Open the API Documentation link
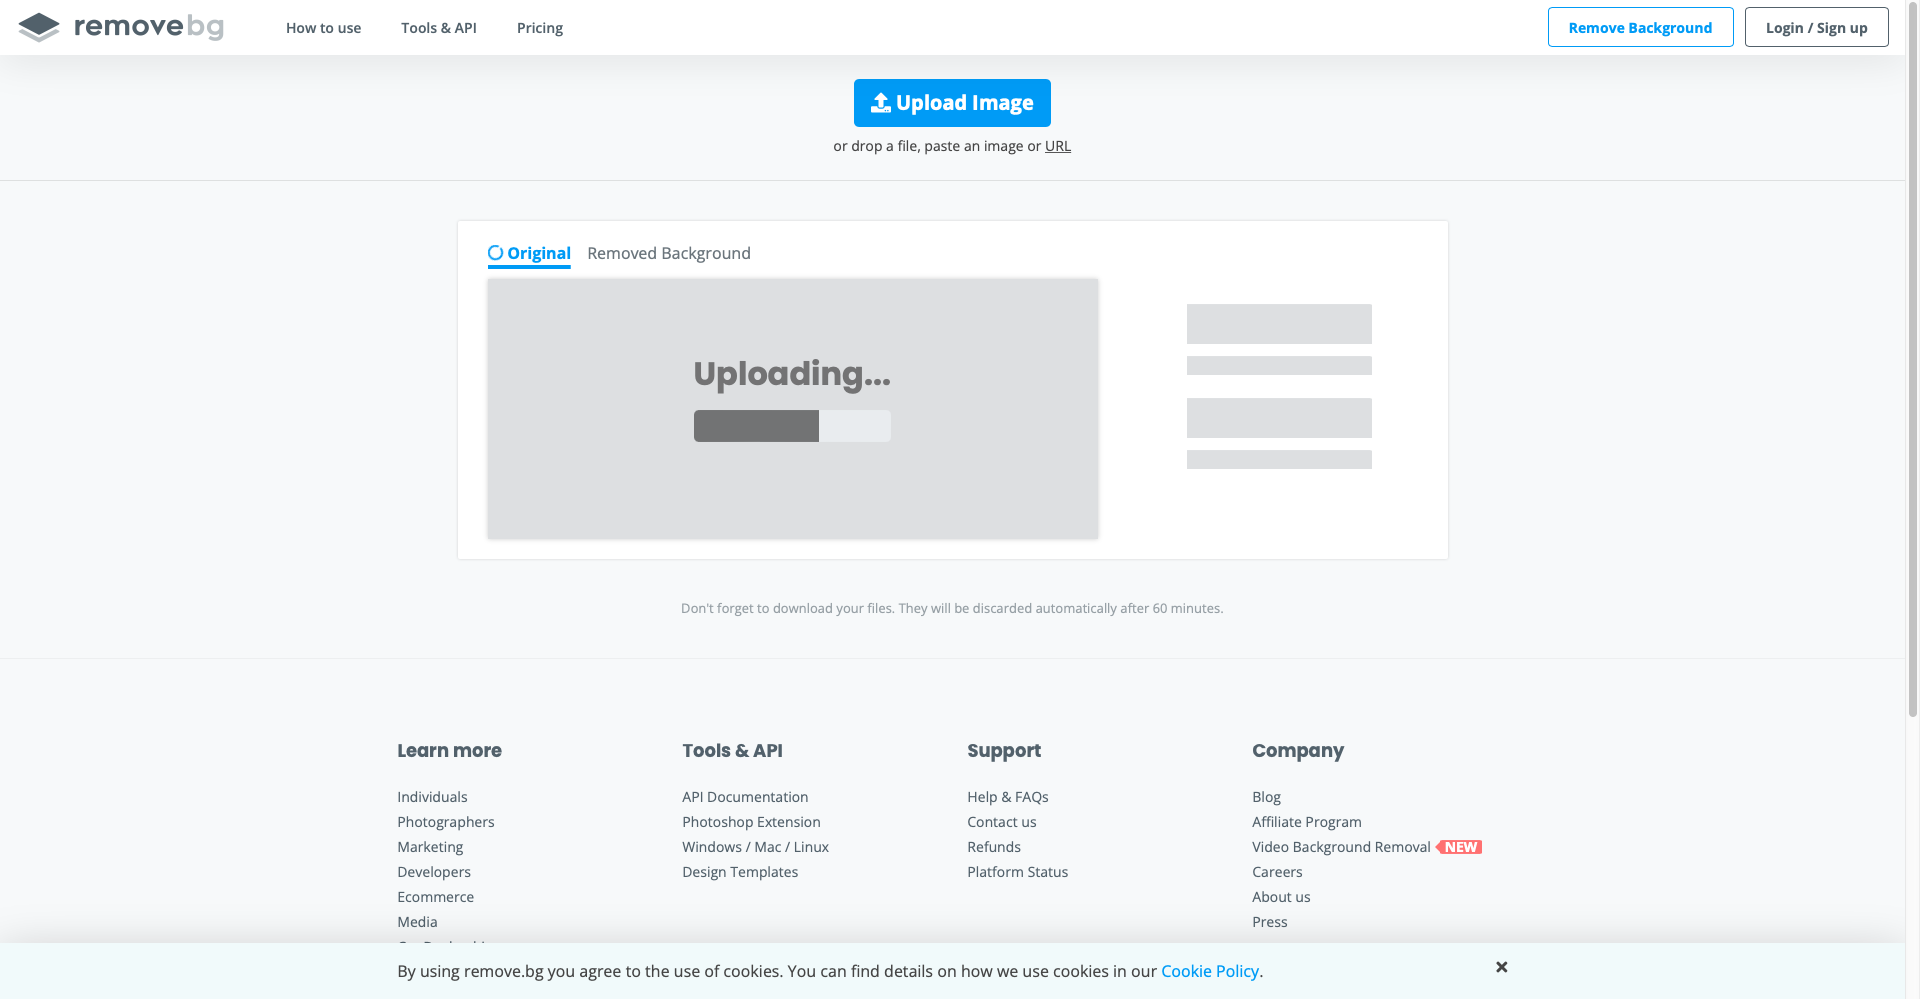 coord(745,797)
